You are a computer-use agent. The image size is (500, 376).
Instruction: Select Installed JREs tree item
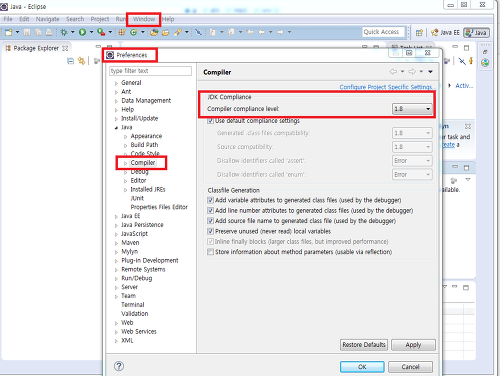click(x=148, y=190)
